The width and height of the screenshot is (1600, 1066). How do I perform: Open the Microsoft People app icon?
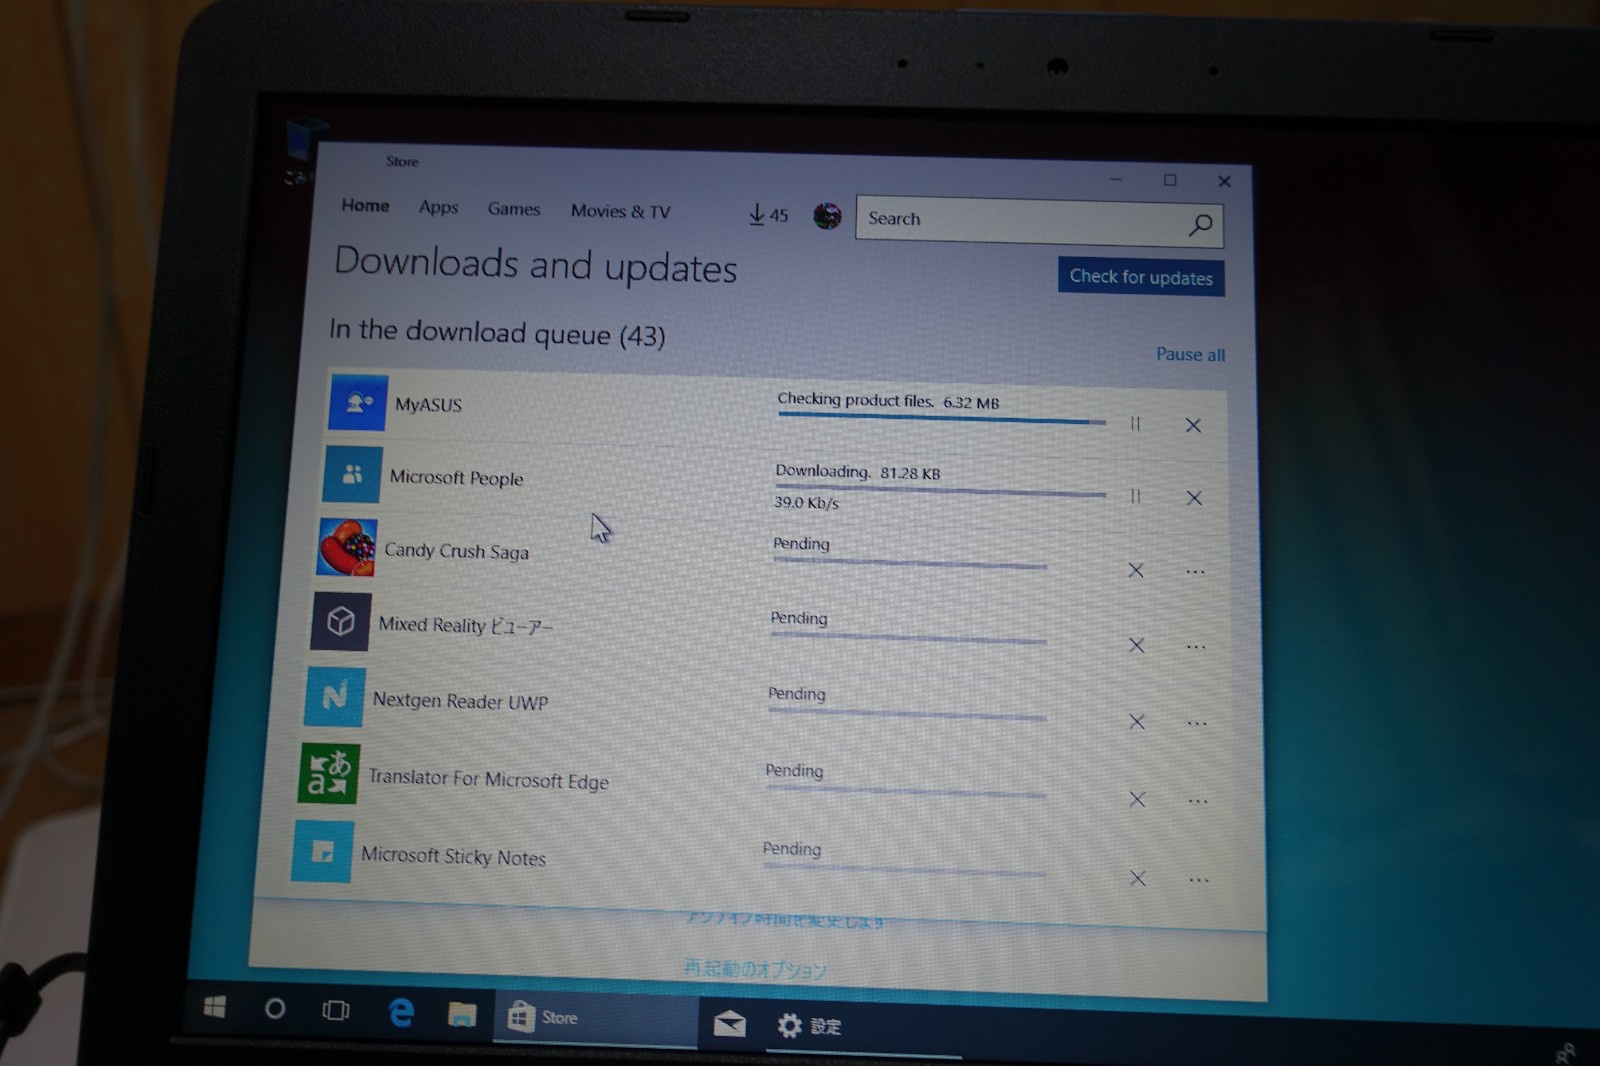click(x=352, y=475)
